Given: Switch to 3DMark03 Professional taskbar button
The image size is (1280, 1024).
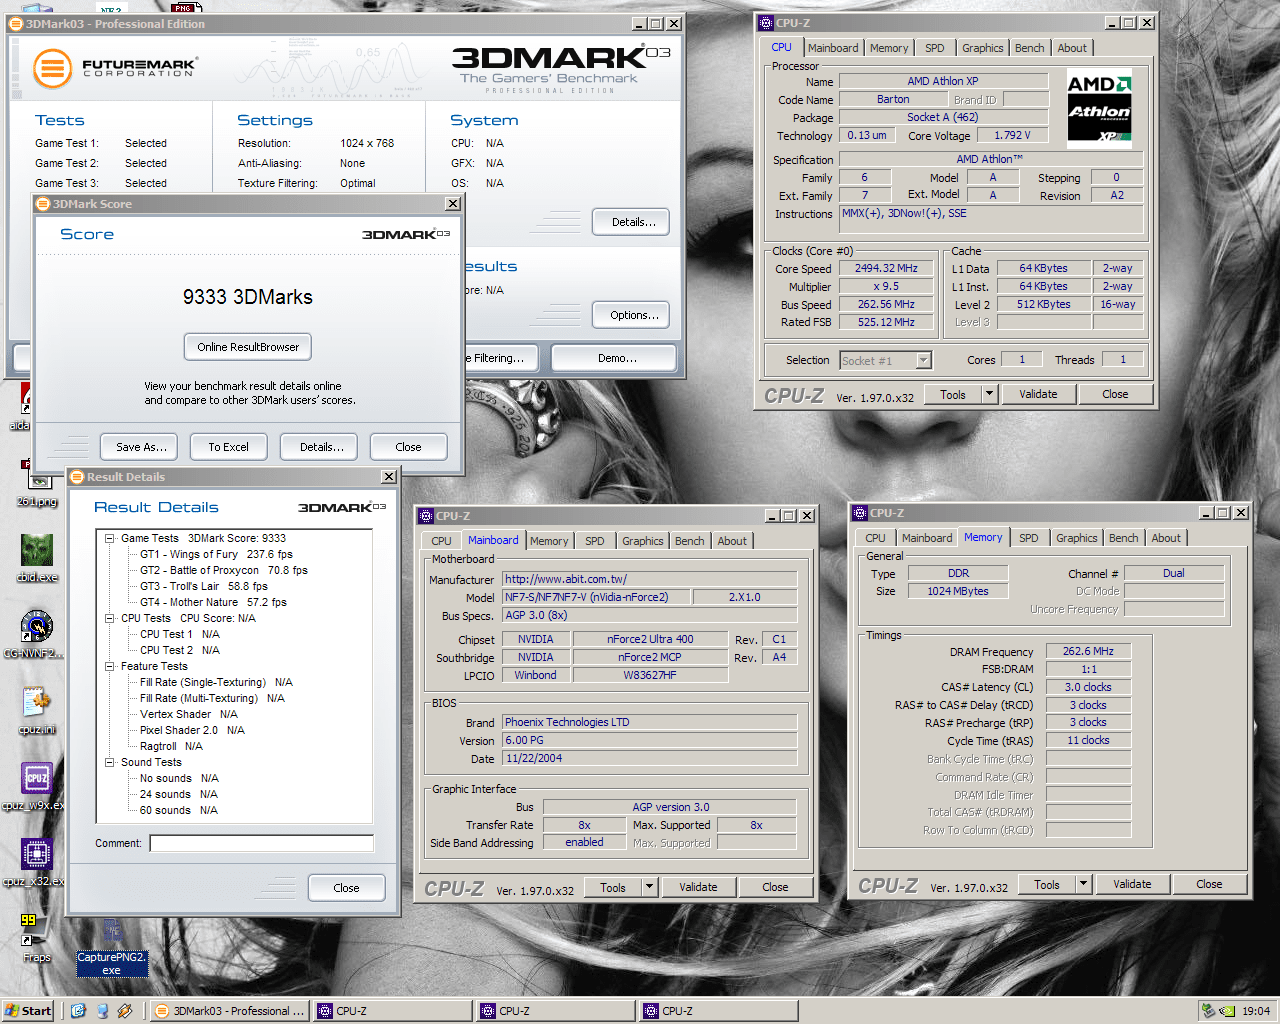Looking at the screenshot, I should coord(229,1011).
